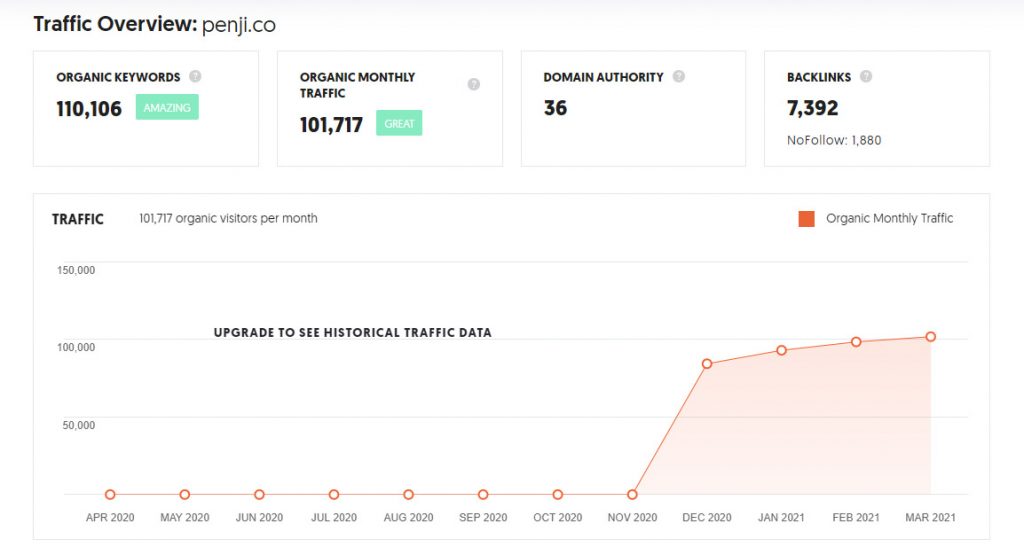Click '101,717 organic visitors per month' text

(x=228, y=218)
